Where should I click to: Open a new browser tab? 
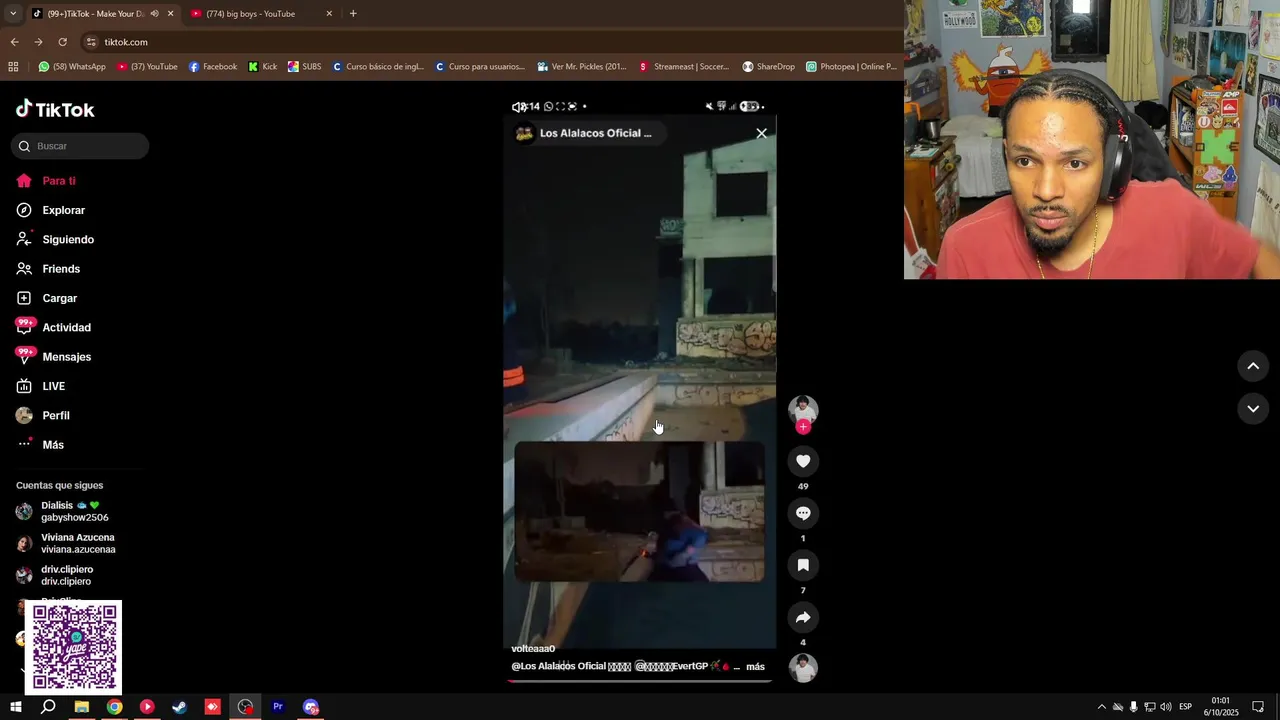click(353, 14)
